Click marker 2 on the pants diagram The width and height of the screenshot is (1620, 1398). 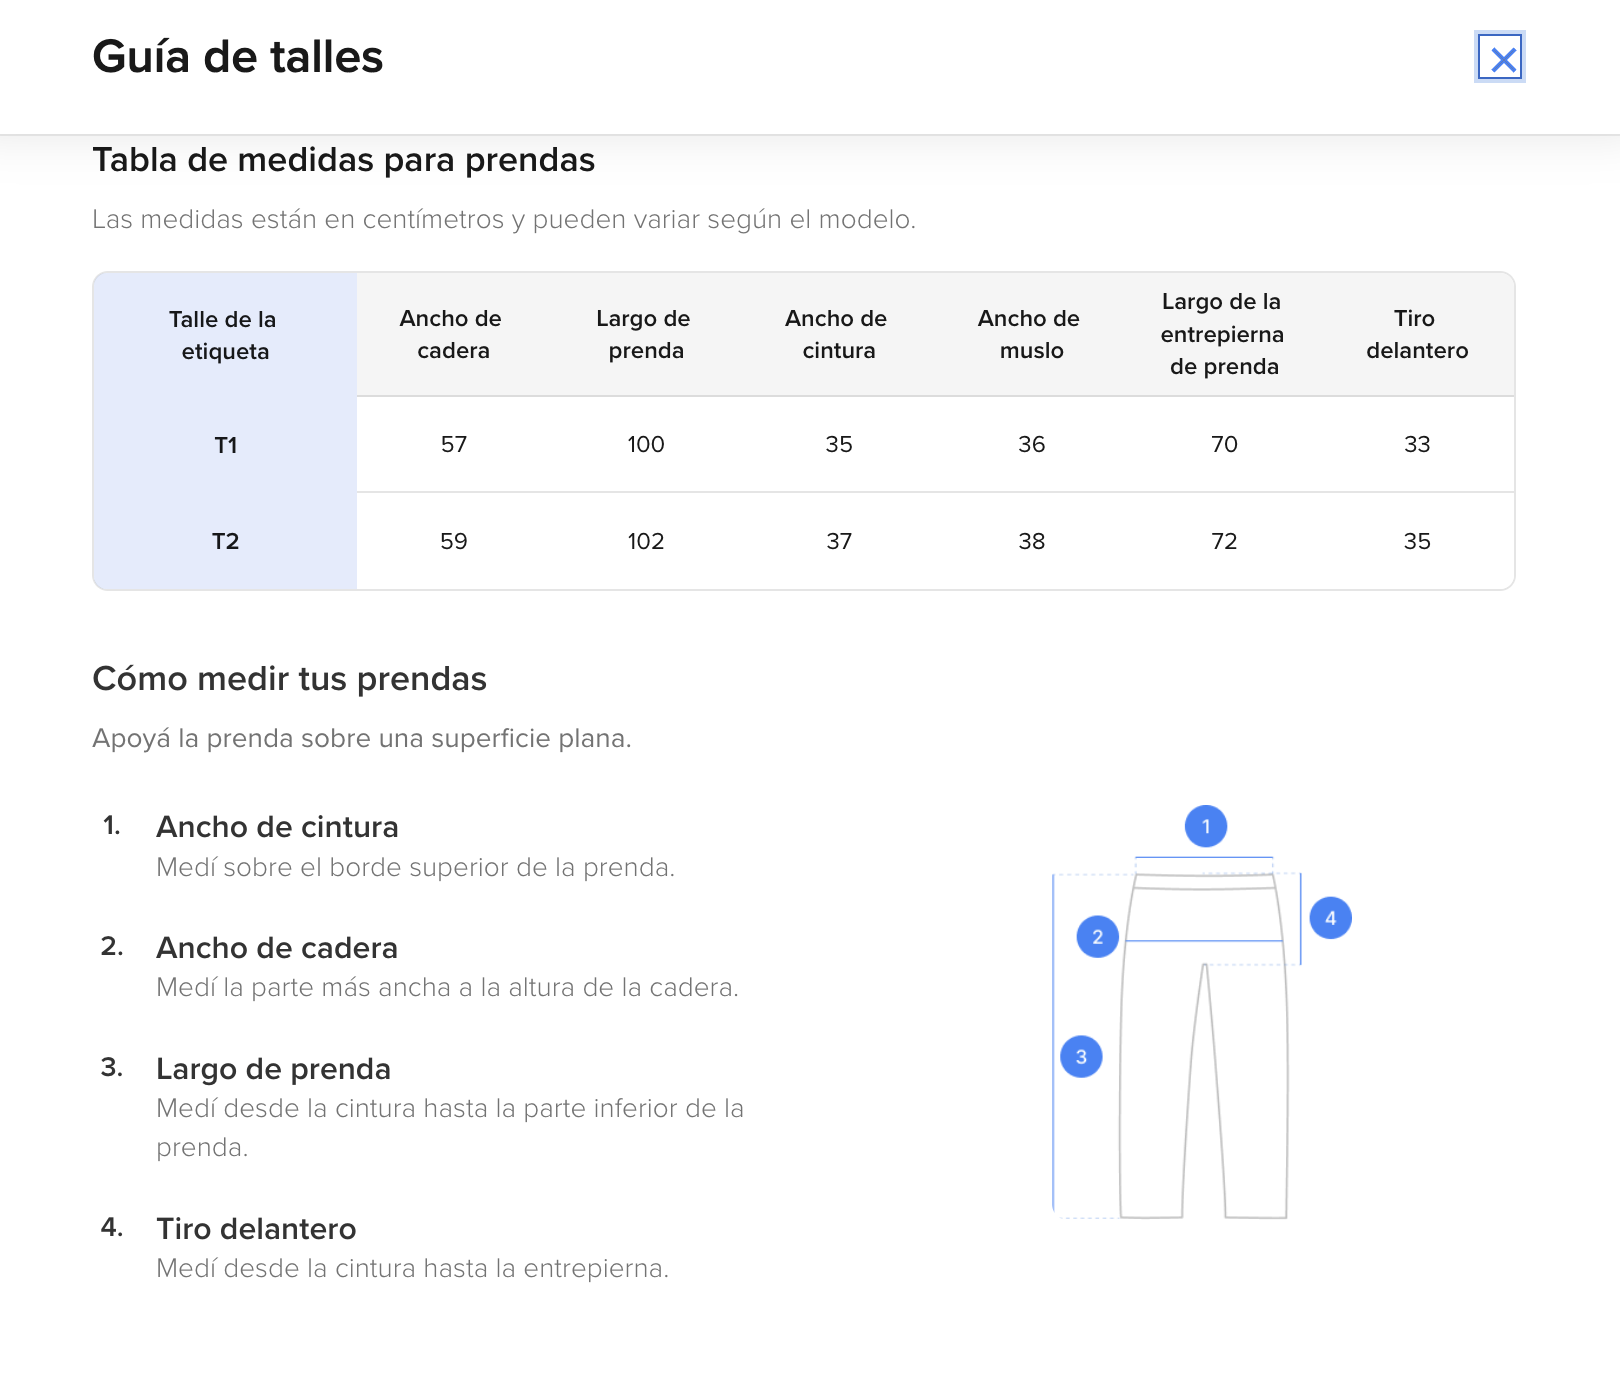click(1097, 937)
